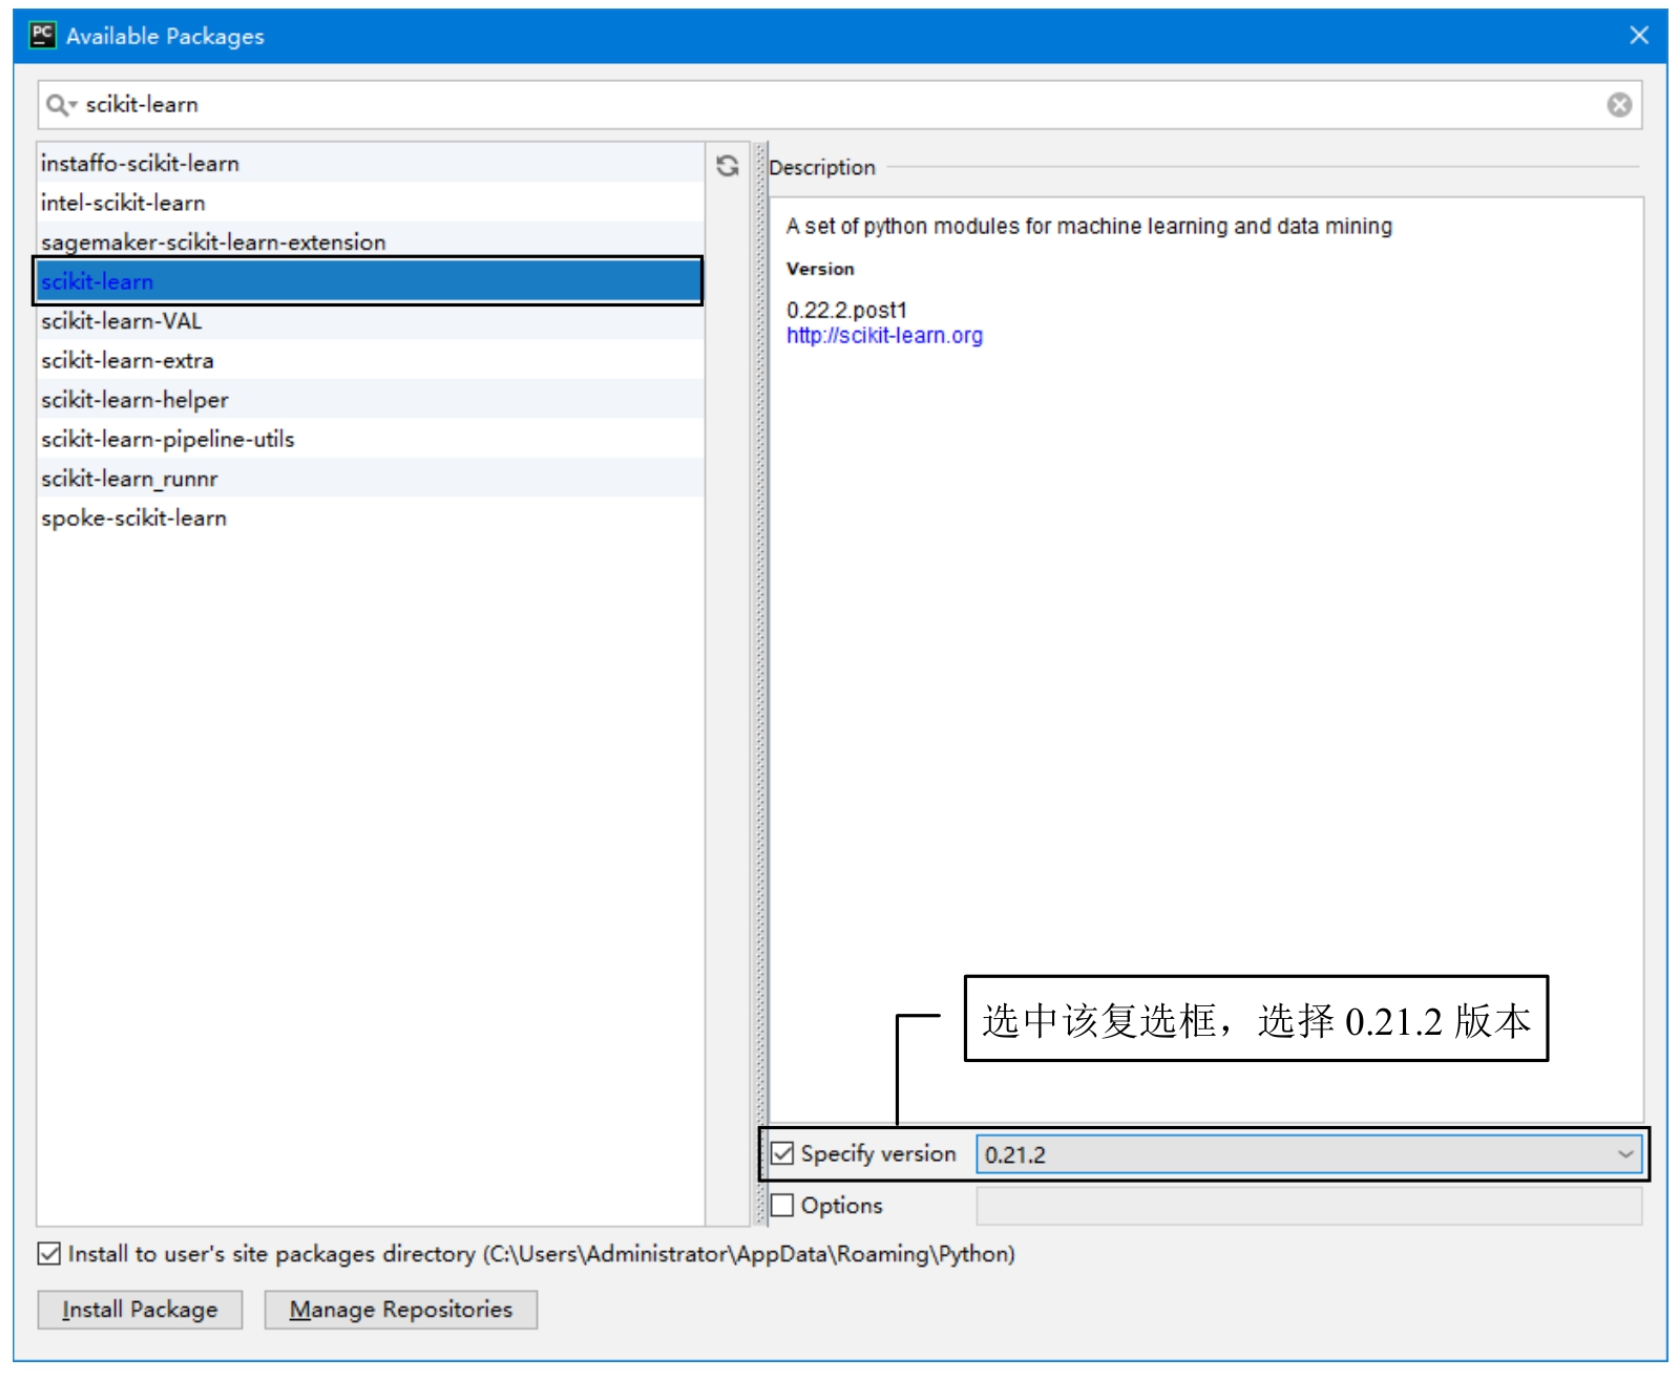Viewport: 1680px width, 1373px height.
Task: Click the Install Package button
Action: [x=139, y=1309]
